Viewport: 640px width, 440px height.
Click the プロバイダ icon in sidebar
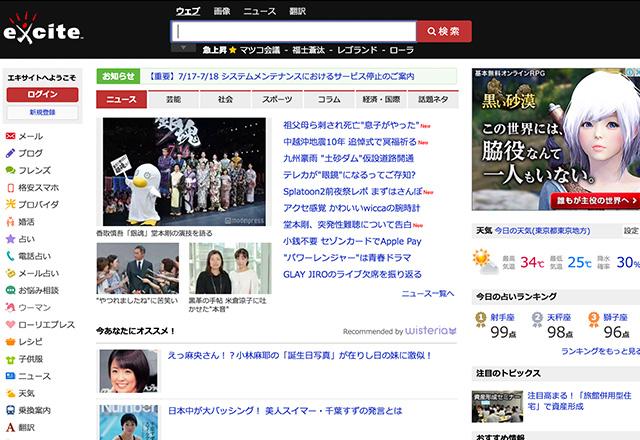[x=10, y=204]
